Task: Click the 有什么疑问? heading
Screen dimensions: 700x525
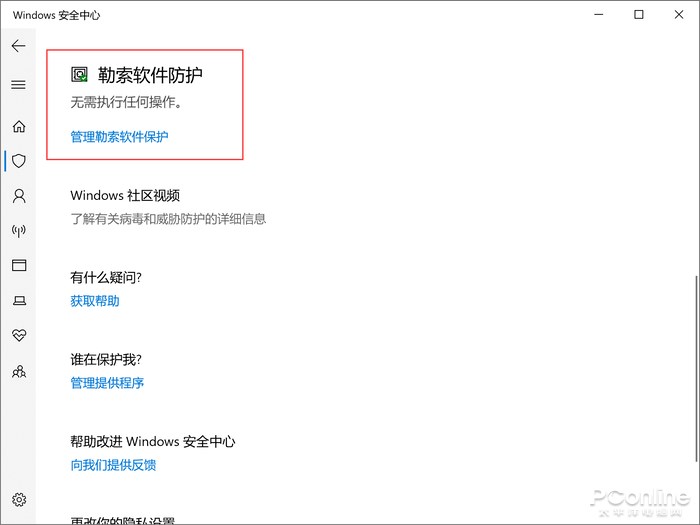Action: pyautogui.click(x=106, y=278)
